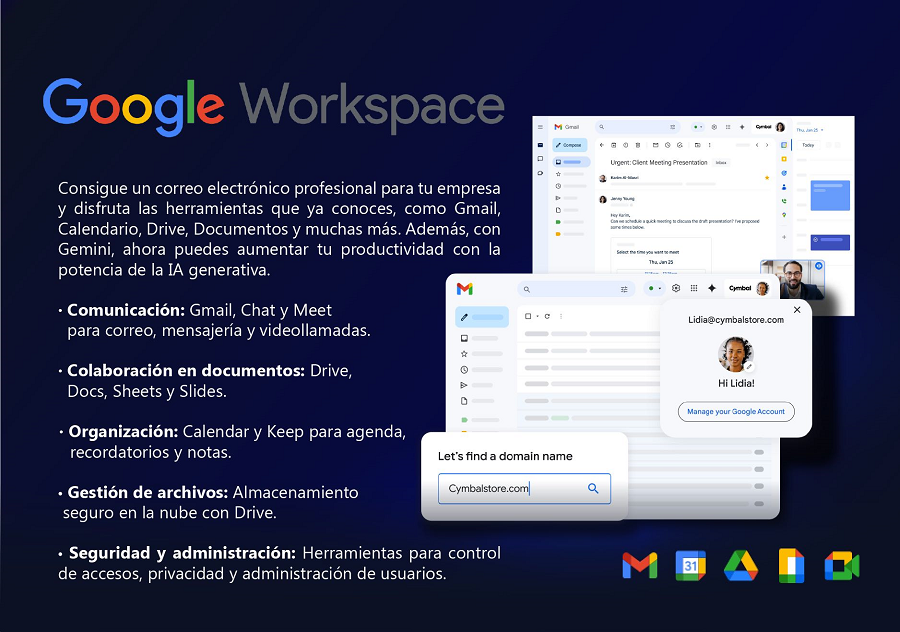Open the Google Drive app icon

pos(741,566)
